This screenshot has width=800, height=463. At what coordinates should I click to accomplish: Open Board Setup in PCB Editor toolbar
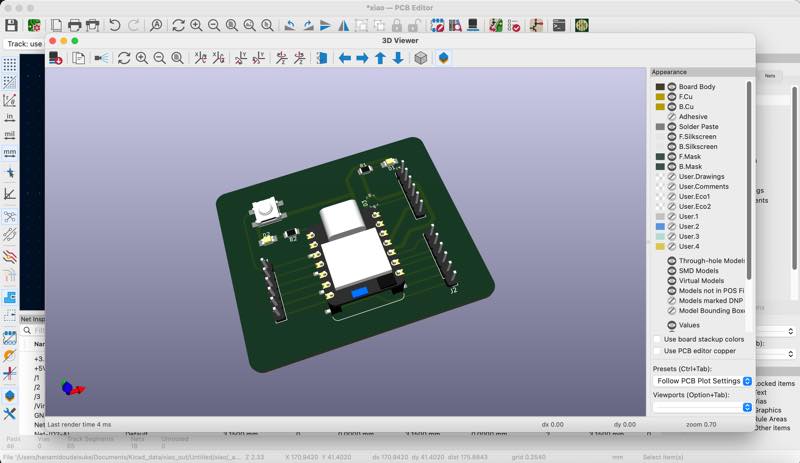point(34,25)
